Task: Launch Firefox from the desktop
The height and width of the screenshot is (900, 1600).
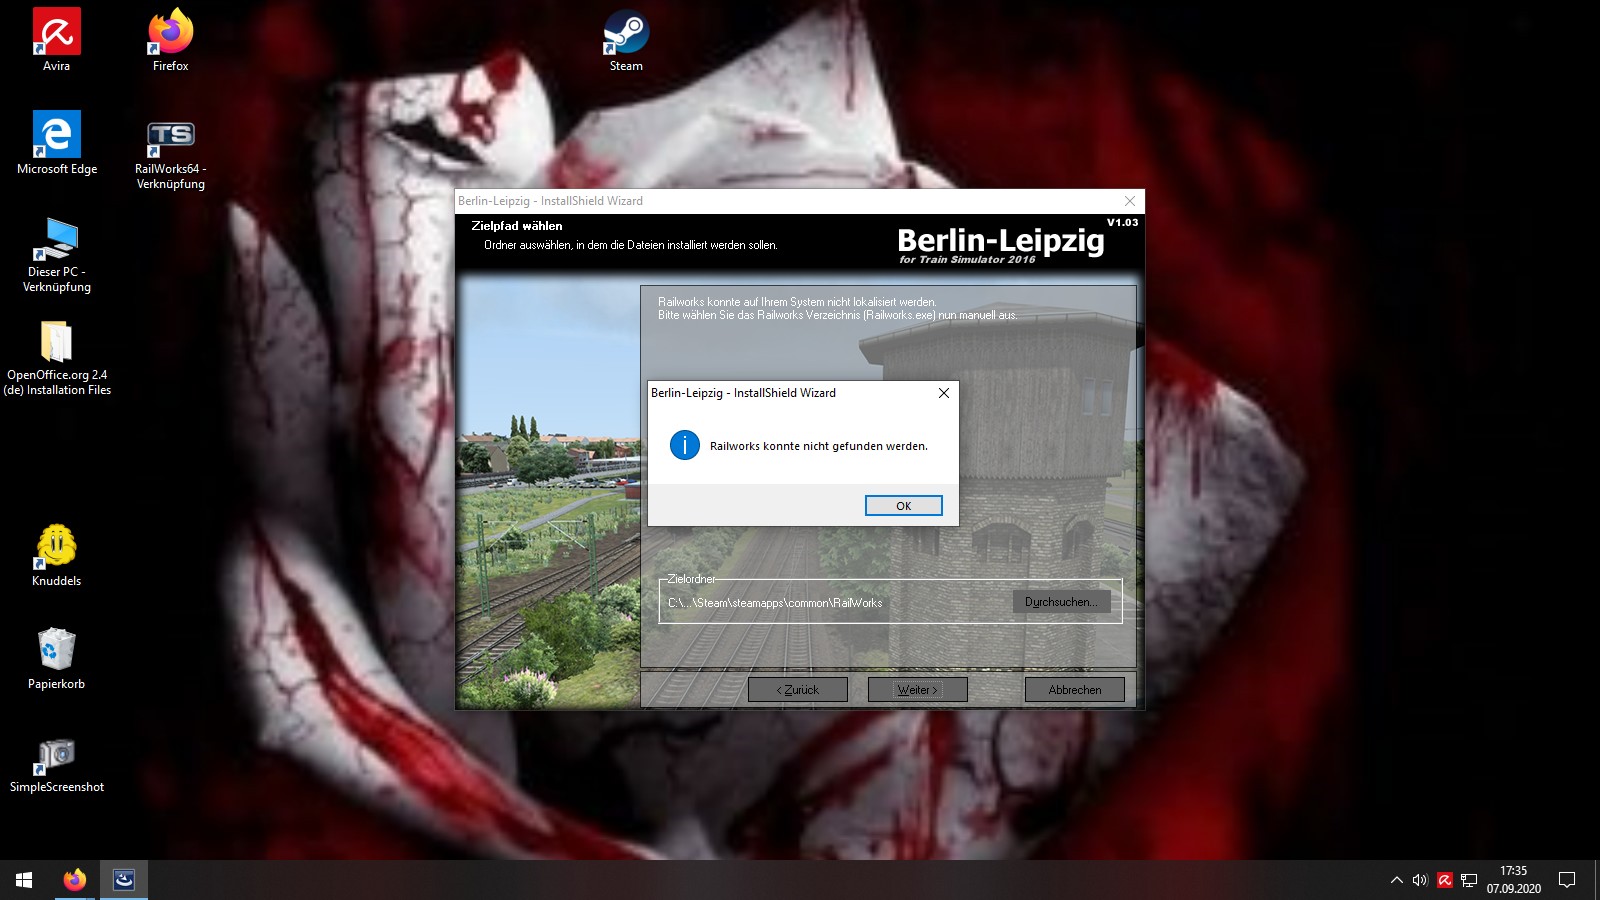Action: tap(171, 40)
